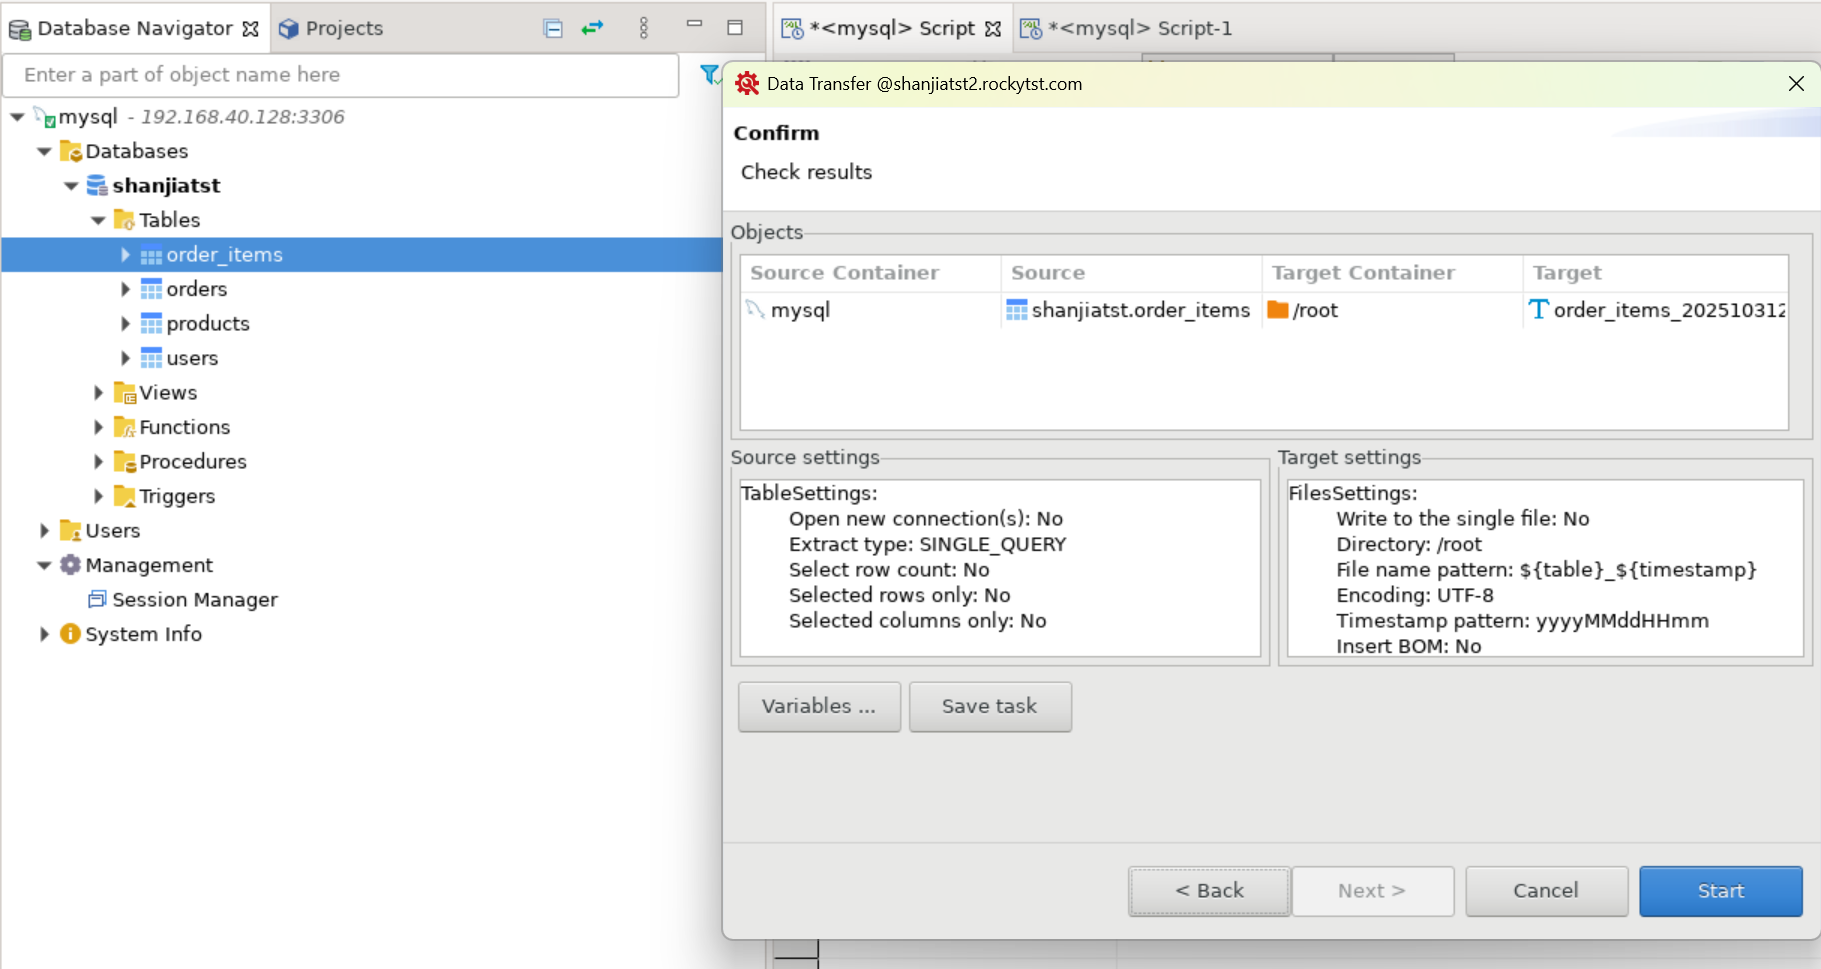Click the filter funnel icon beside search
Screen dimensions: 1821x969
pyautogui.click(x=709, y=75)
